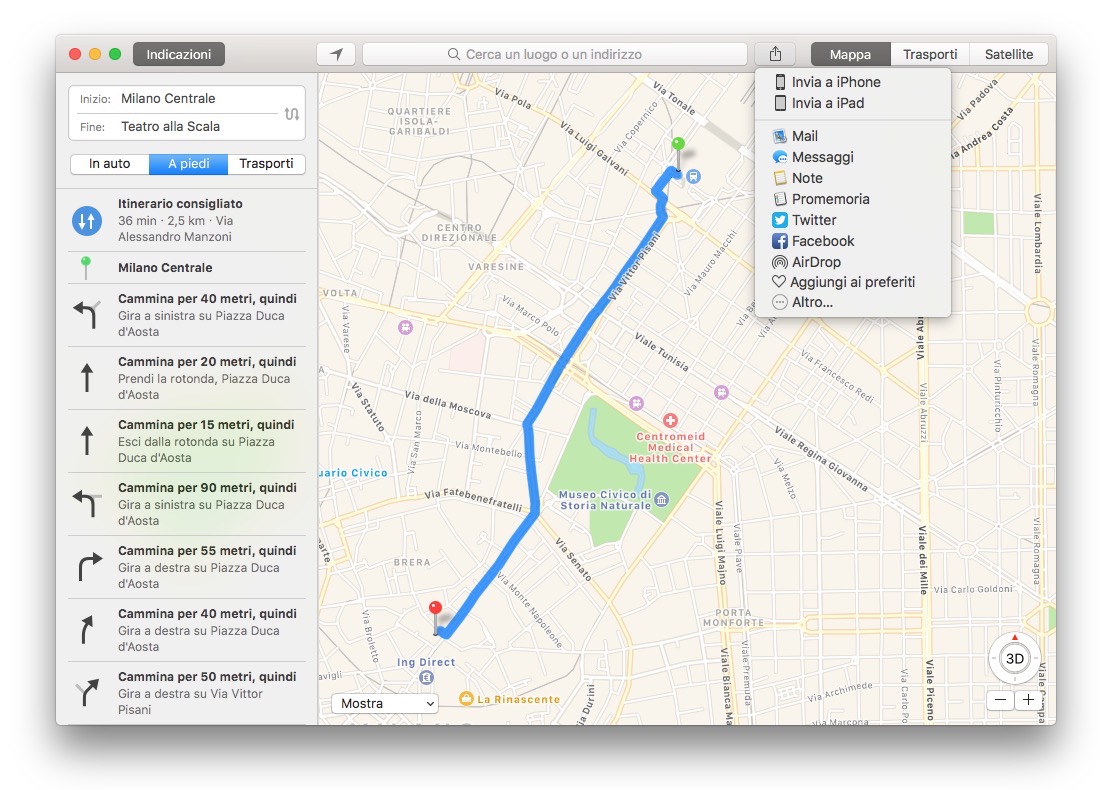Click the Viale Regina Giovanna label

(821, 459)
